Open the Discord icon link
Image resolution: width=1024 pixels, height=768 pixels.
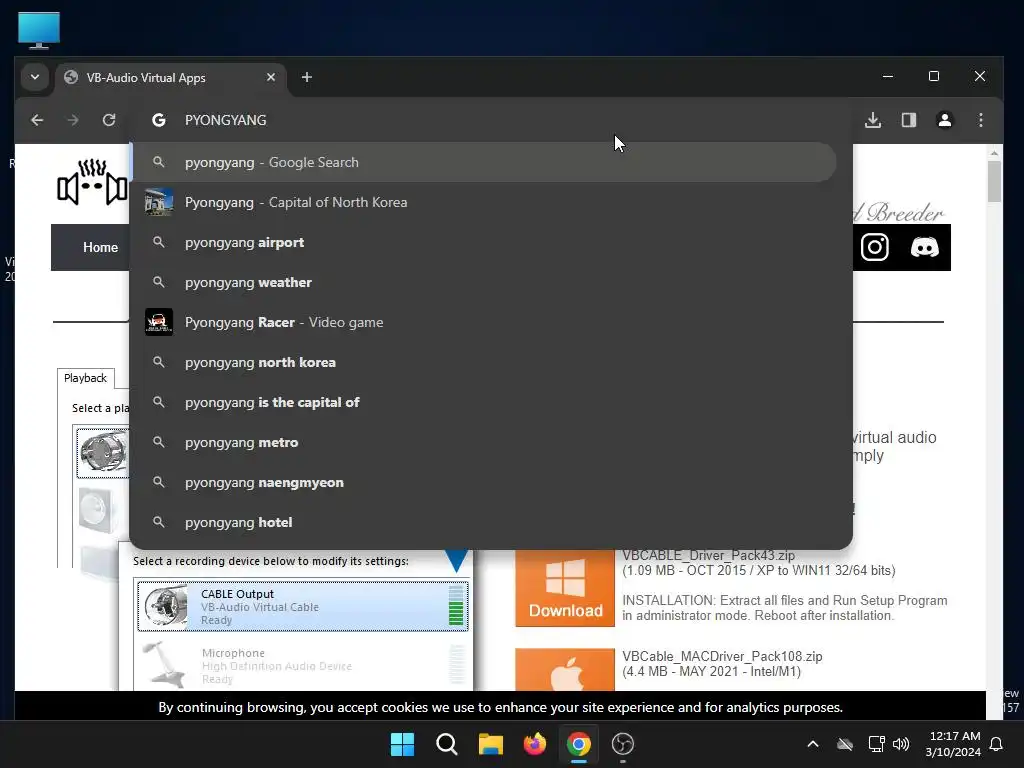[925, 248]
